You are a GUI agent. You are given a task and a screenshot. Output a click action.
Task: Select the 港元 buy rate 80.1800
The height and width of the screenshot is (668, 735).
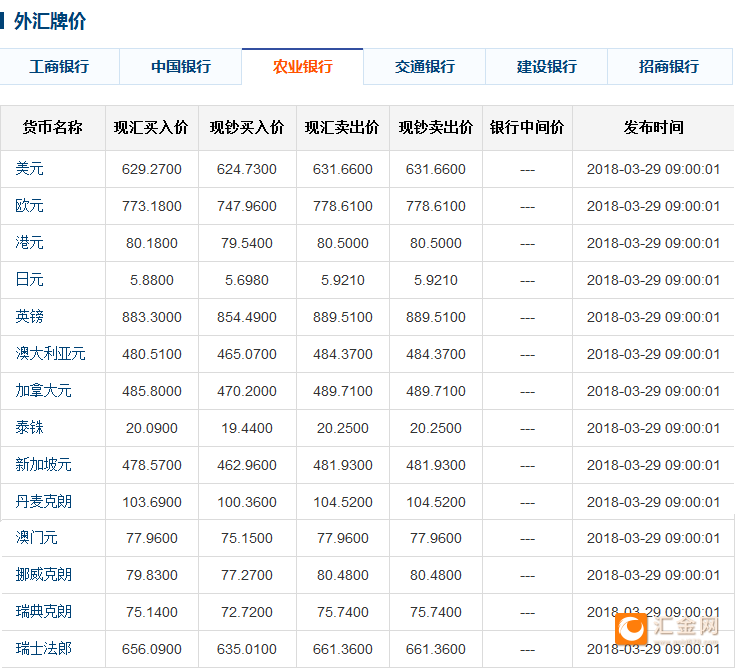[151, 243]
